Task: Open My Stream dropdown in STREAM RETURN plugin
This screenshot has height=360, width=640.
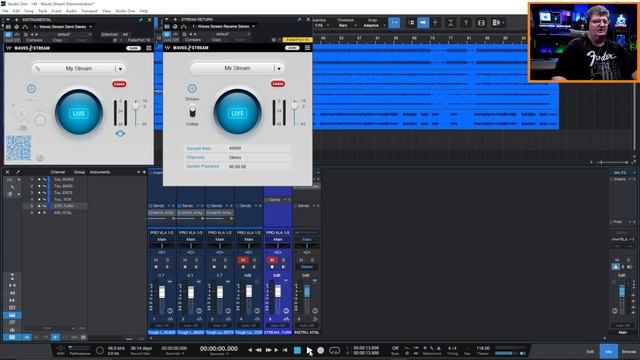Action: (279, 68)
